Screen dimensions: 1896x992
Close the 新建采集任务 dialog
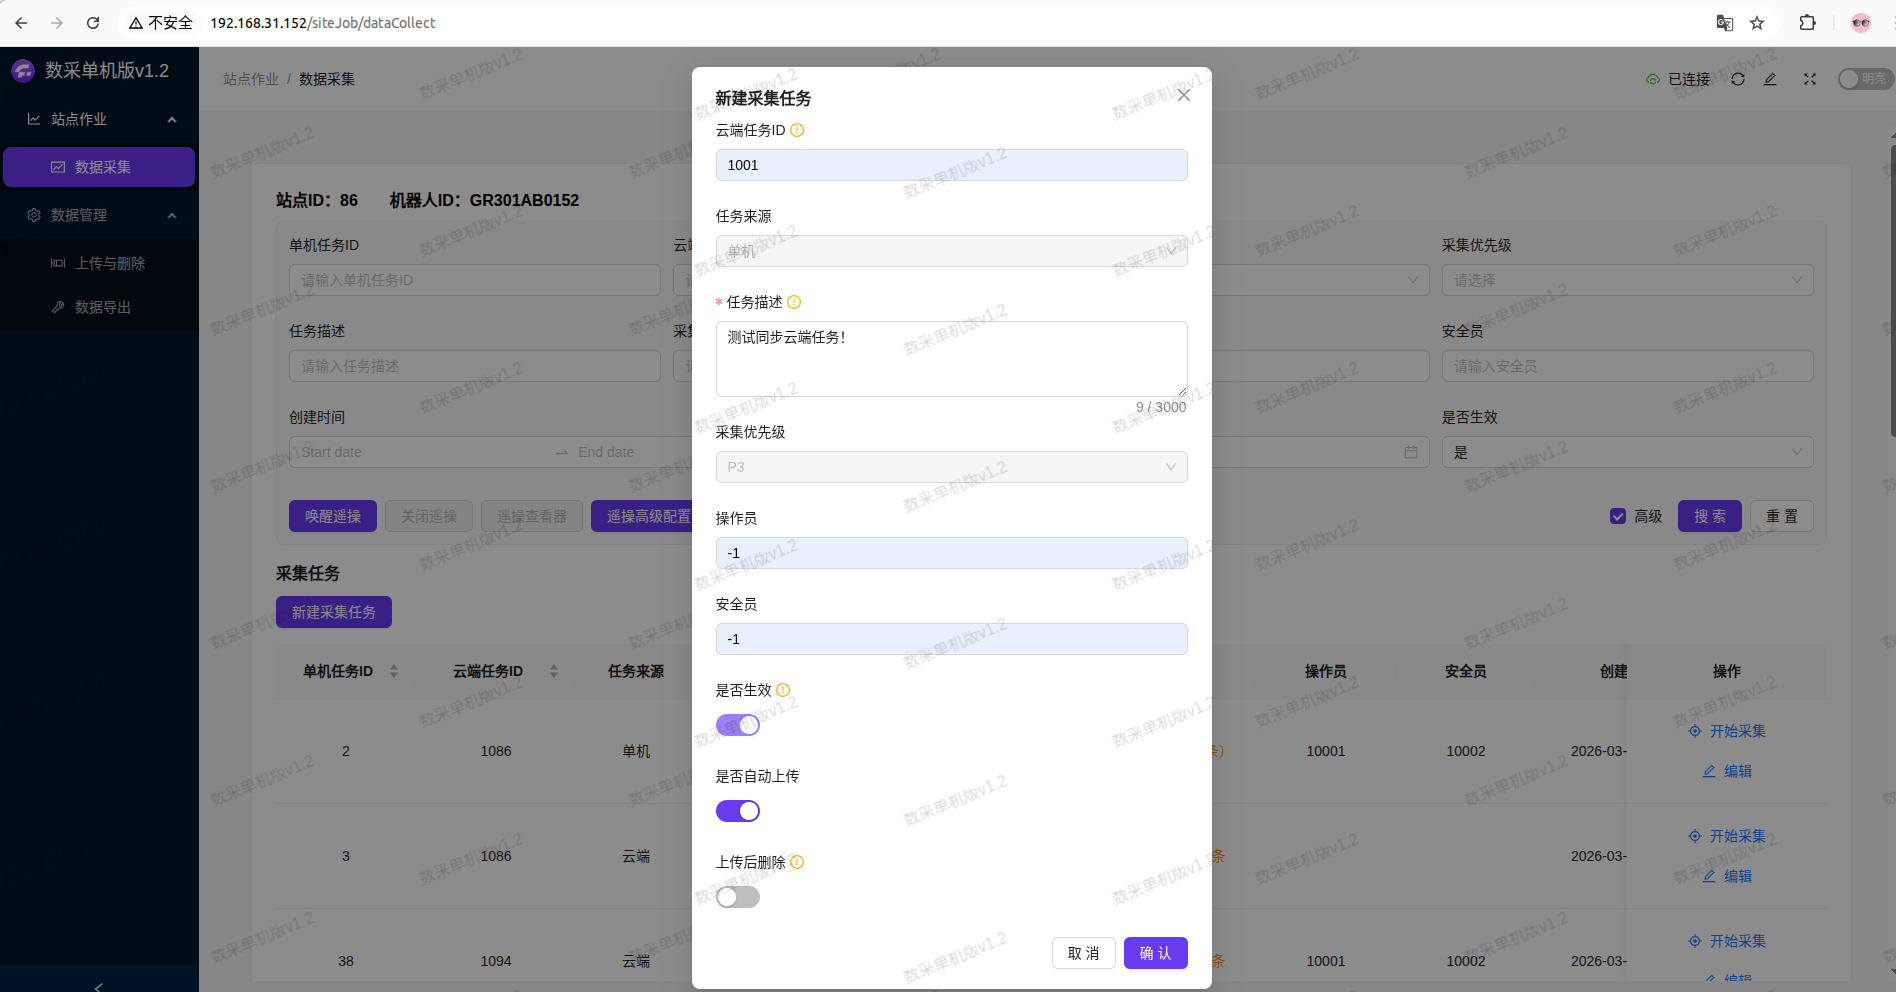[x=1183, y=95]
